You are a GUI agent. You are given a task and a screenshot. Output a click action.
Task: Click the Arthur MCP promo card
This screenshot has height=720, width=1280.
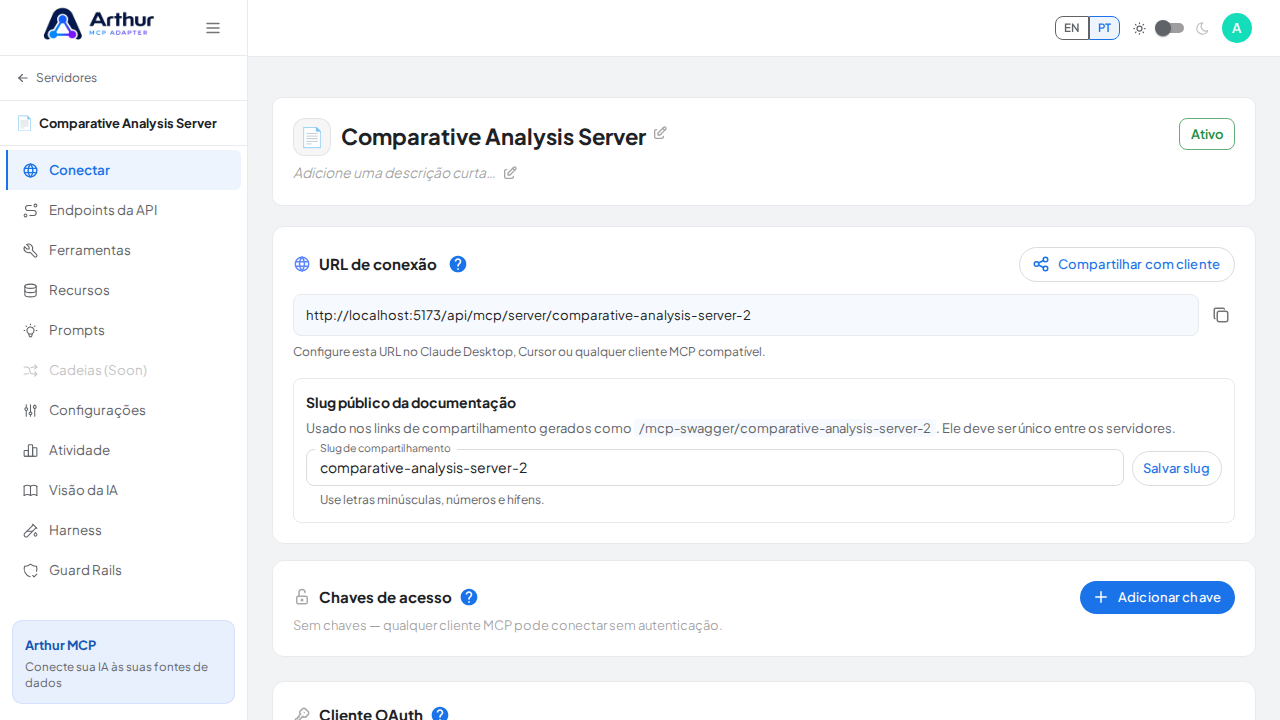click(x=123, y=662)
